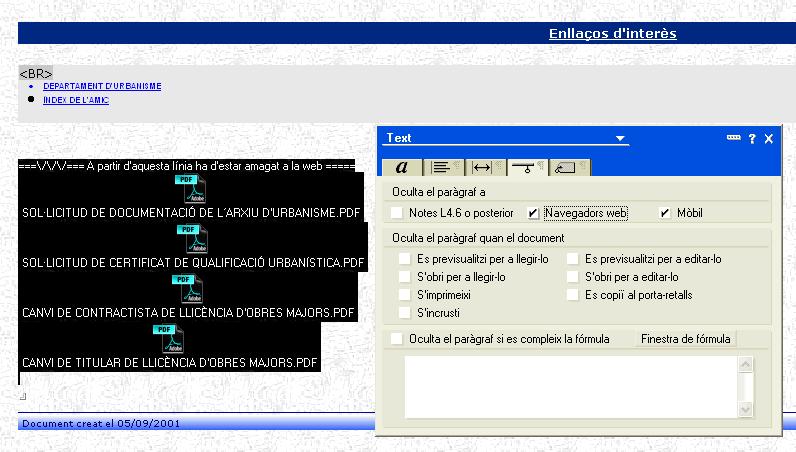Click the formula box scroll up arrow
Screen dimensions: 796x452
[745, 364]
